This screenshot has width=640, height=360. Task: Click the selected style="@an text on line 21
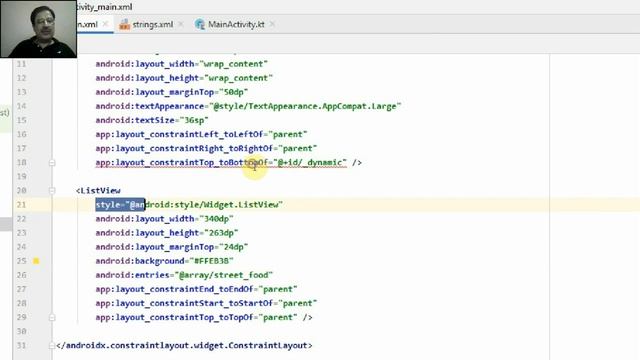120,204
